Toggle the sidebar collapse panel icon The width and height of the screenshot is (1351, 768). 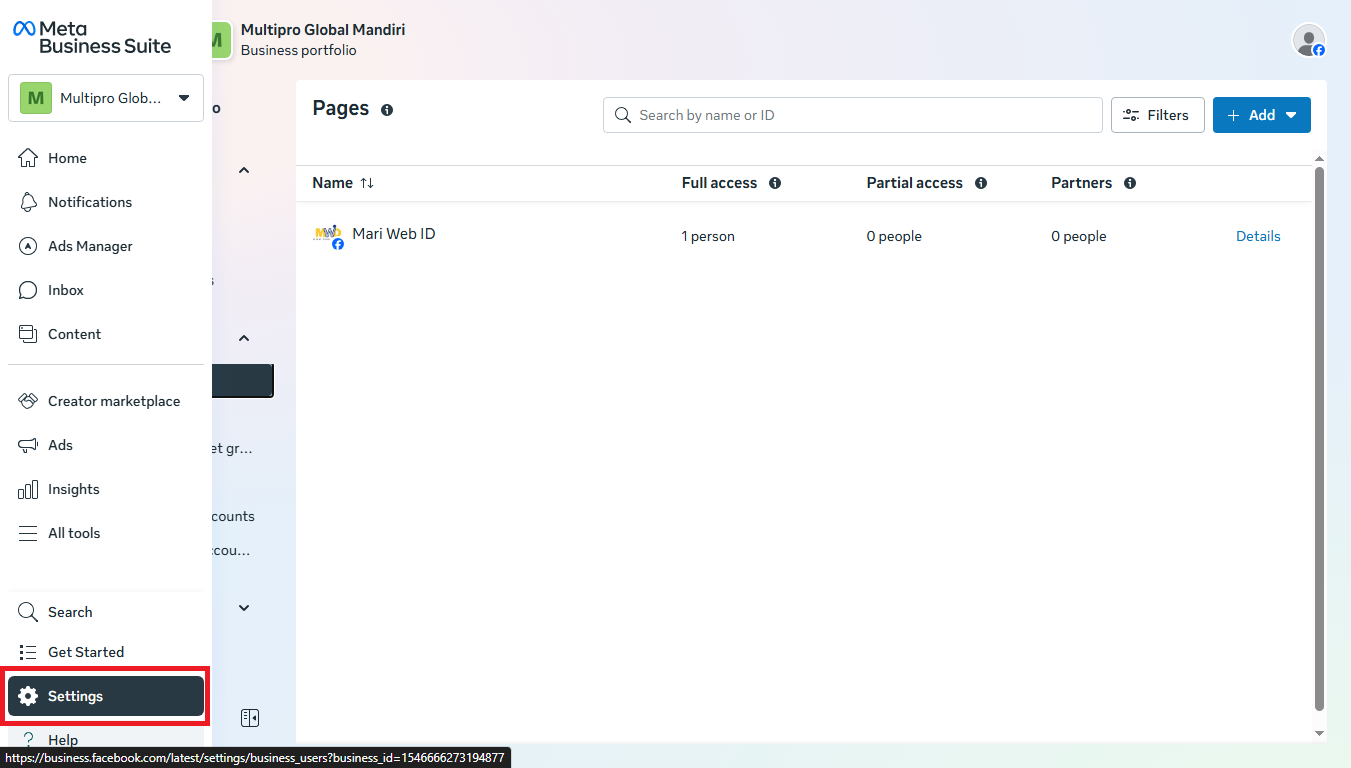tap(250, 718)
